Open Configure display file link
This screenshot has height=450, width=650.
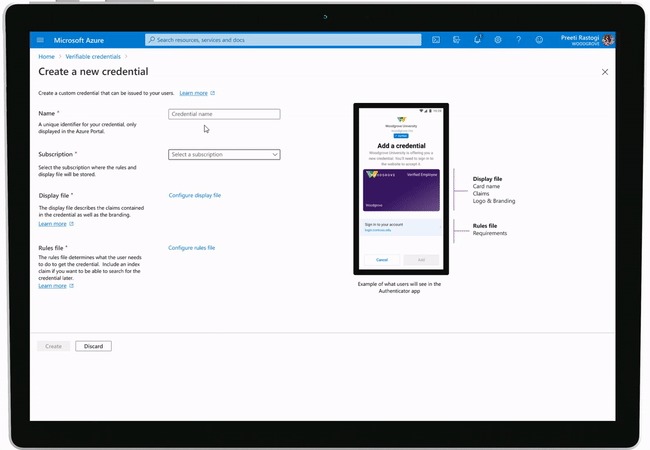tap(195, 196)
